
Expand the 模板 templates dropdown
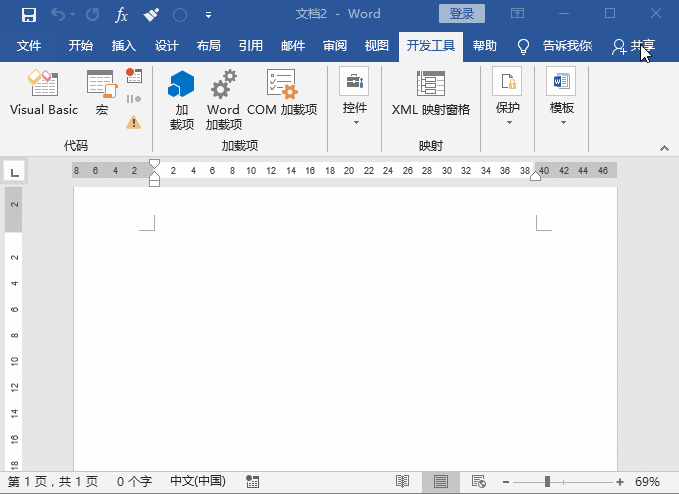[x=561, y=98]
